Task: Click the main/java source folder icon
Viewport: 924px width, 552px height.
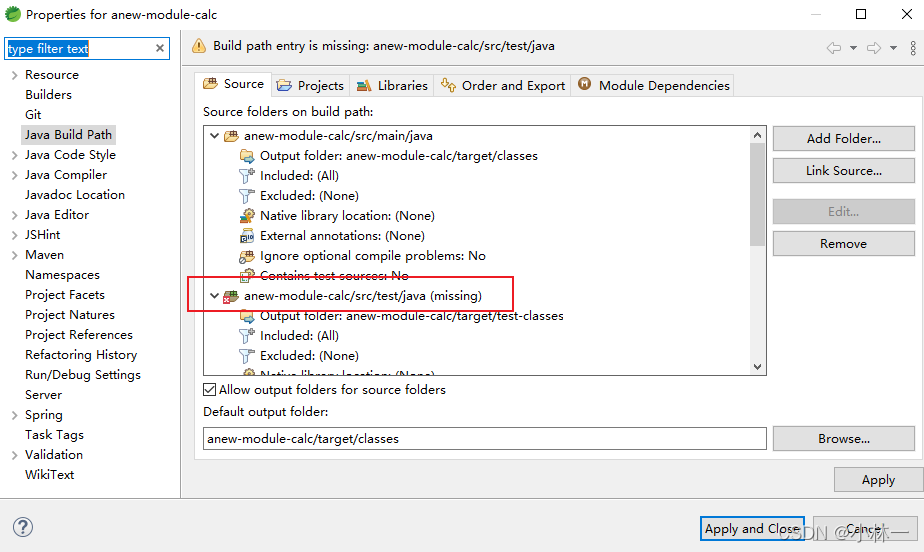Action: (231, 136)
